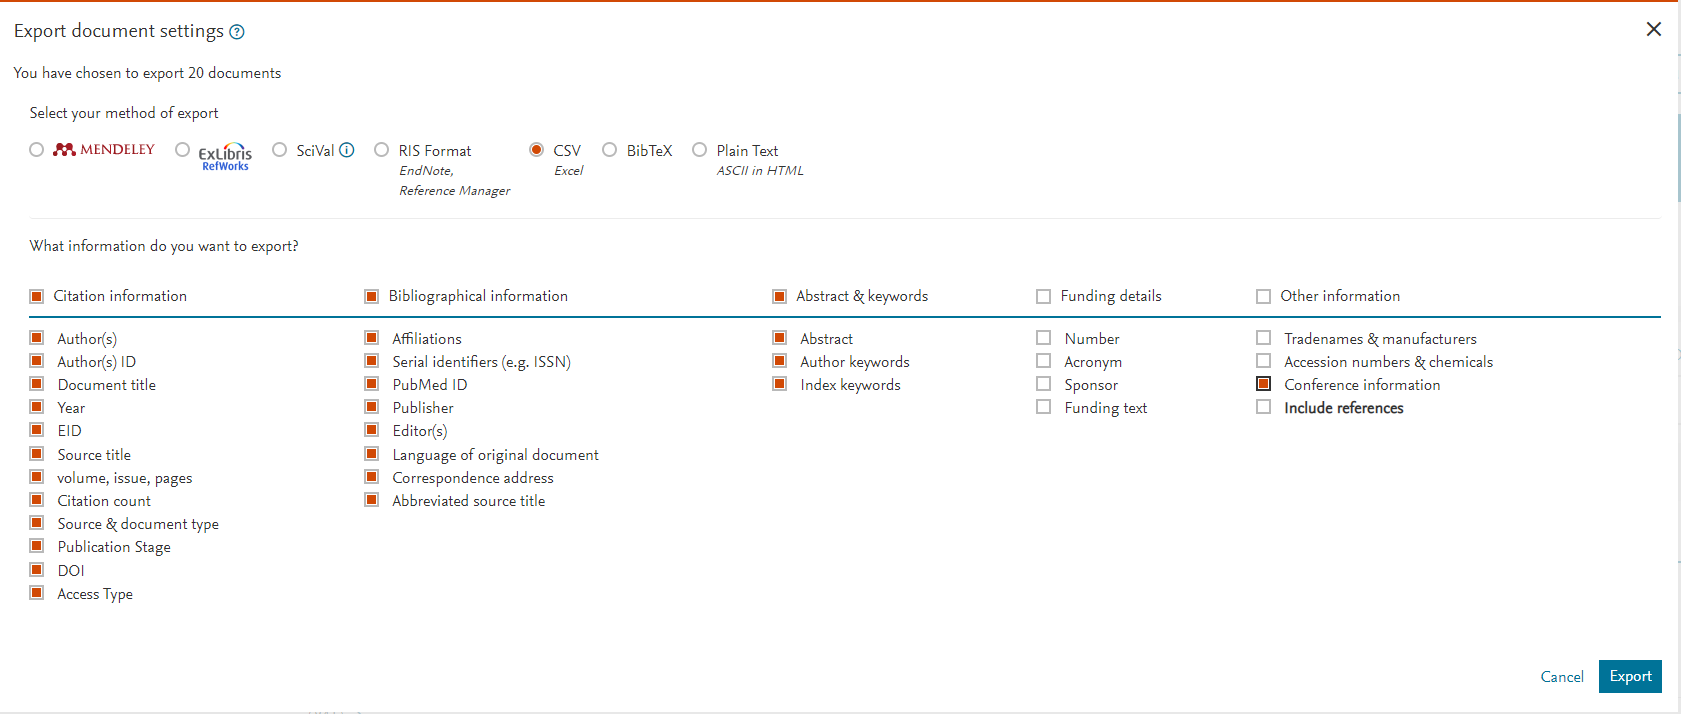The image size is (1681, 714).
Task: Toggle all Funding details checkbox
Action: click(1044, 296)
